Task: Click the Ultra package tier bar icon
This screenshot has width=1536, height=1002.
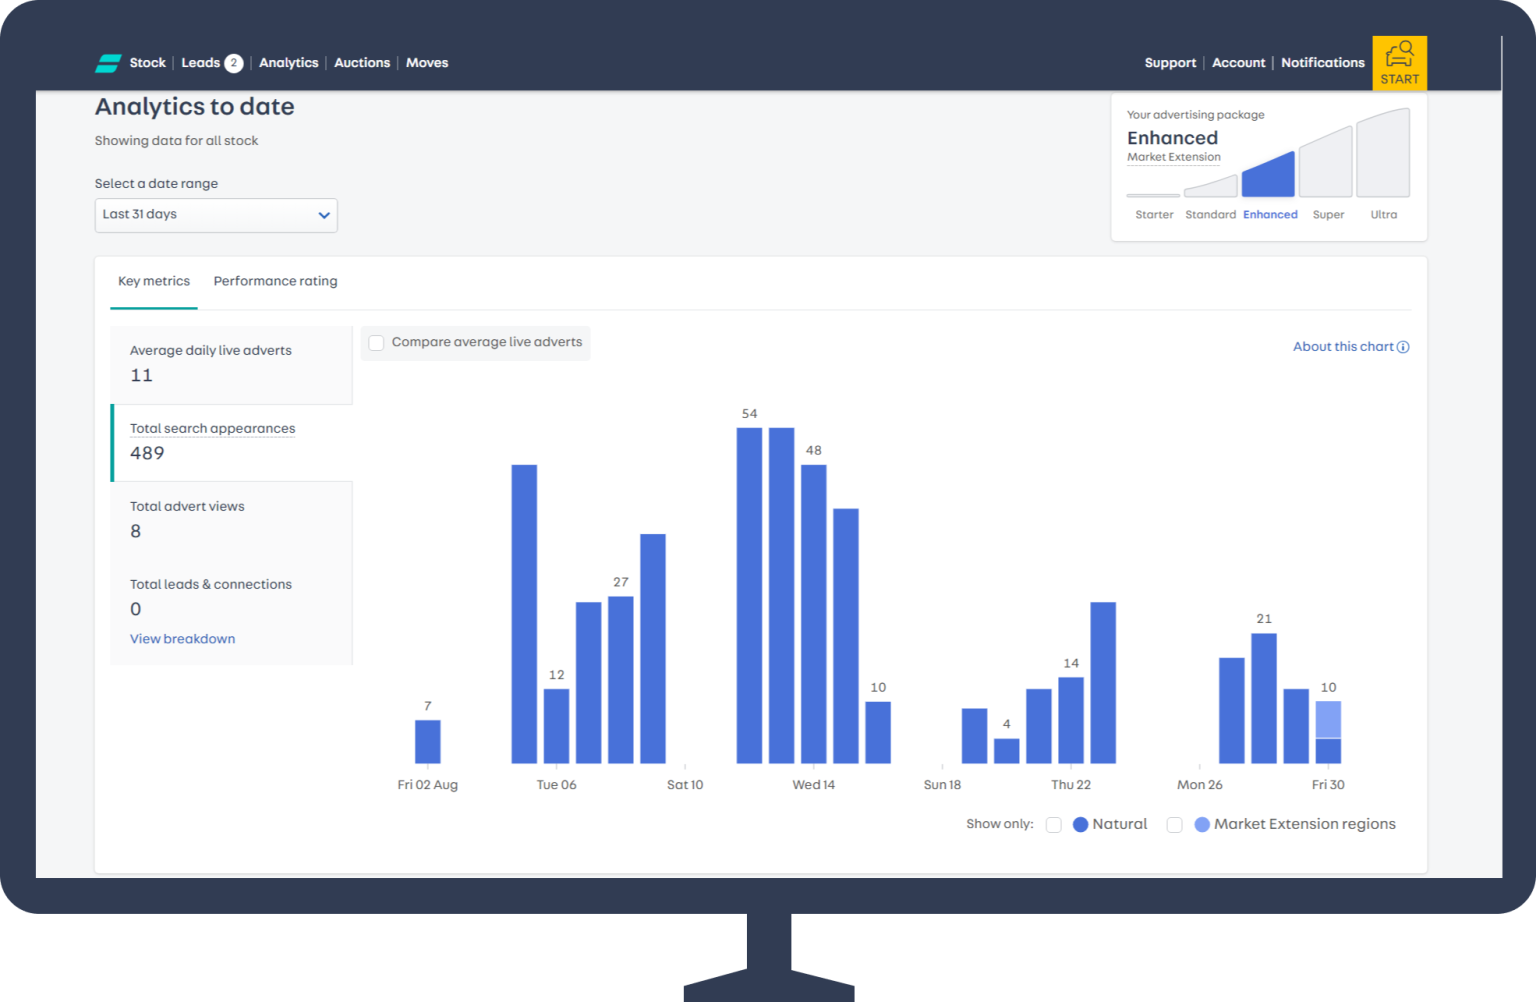Action: coord(1384,155)
